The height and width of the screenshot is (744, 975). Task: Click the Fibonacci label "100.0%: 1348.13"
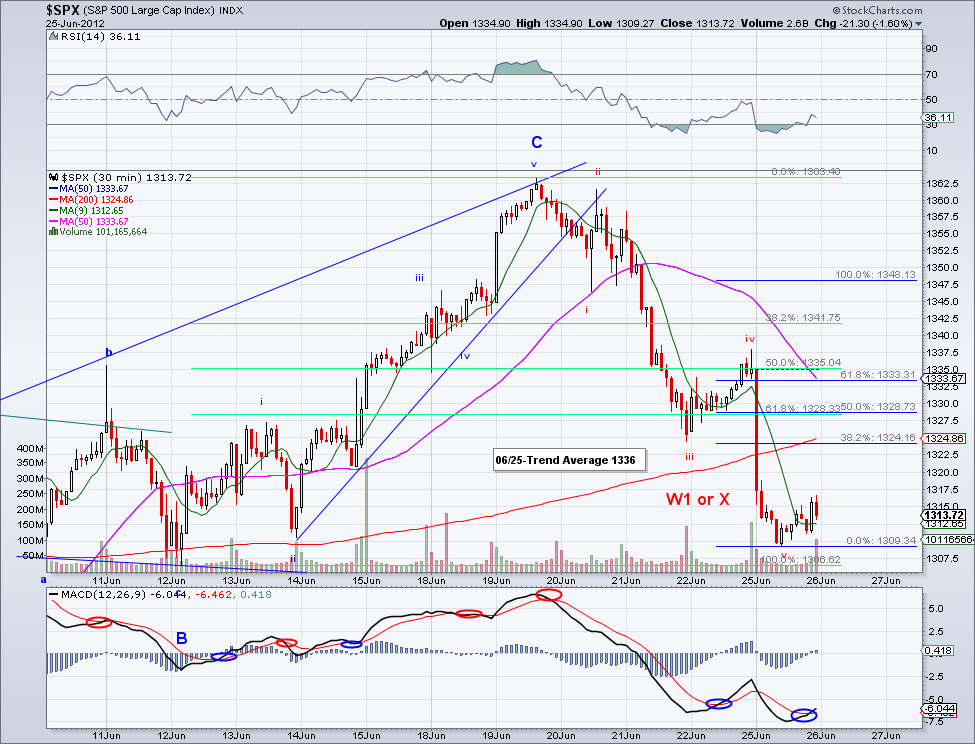[x=876, y=274]
